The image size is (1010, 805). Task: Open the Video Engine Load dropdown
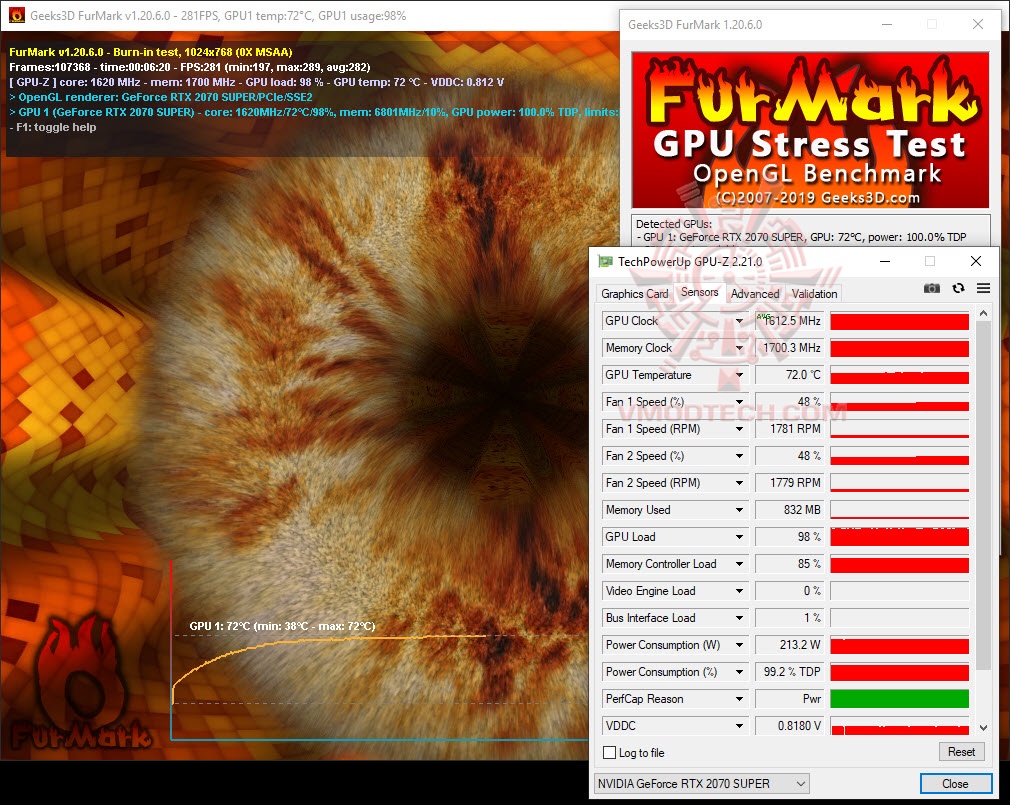coord(739,591)
